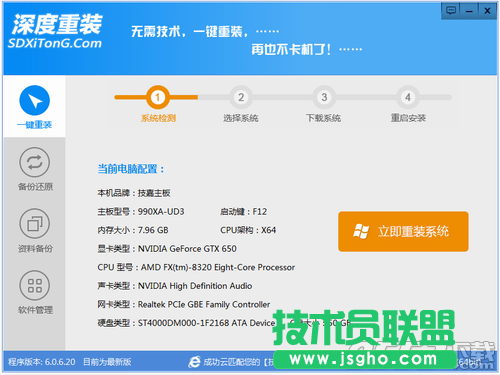The image size is (500, 375).
Task: Click the 显卡类型 NVIDIA GeForce GTX 650 line
Action: pos(167,249)
